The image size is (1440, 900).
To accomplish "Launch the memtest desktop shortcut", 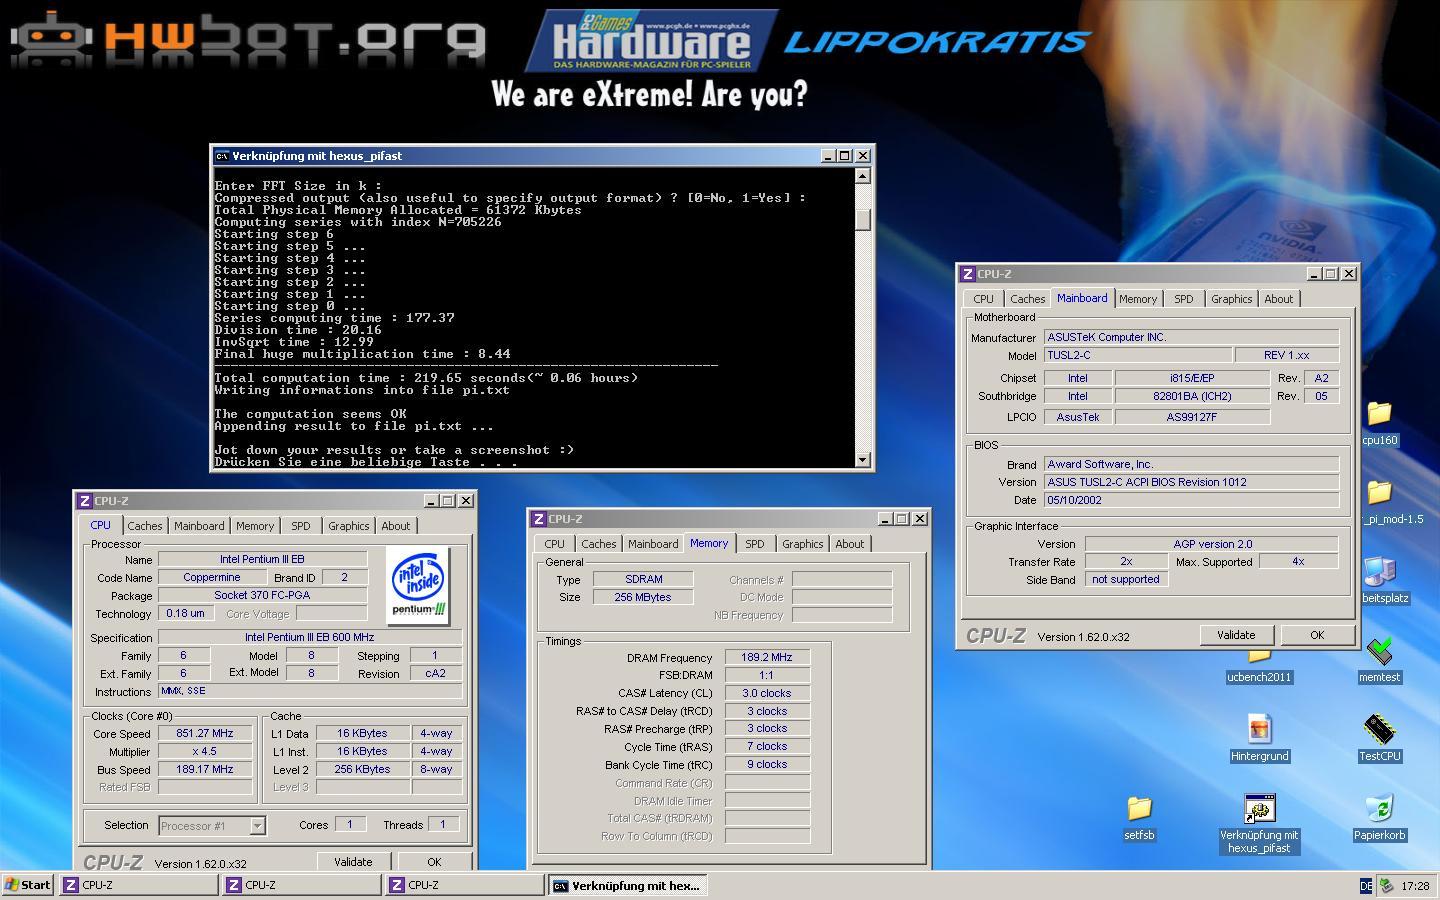I will click(1379, 650).
